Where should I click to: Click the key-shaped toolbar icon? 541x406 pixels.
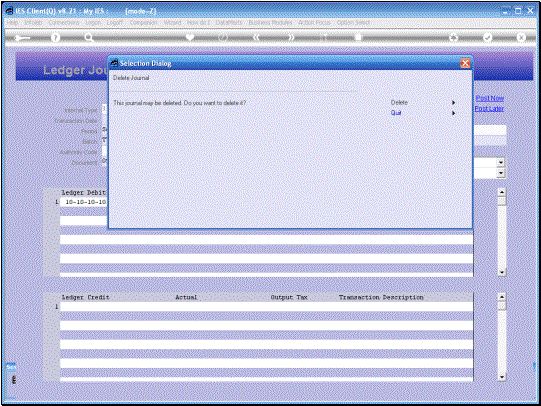22,38
